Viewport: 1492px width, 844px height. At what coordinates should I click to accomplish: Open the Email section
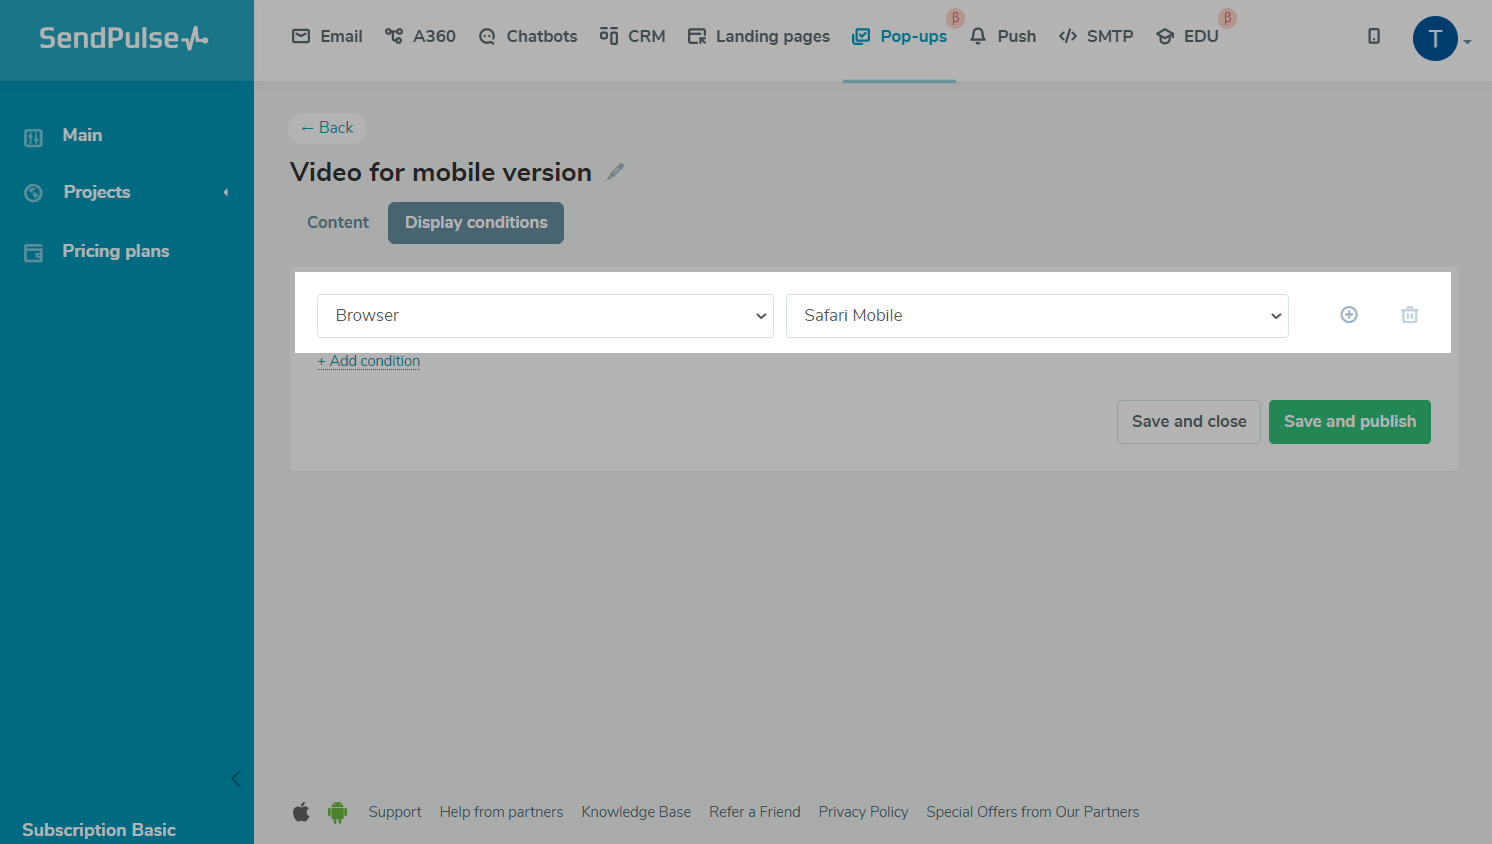327,36
